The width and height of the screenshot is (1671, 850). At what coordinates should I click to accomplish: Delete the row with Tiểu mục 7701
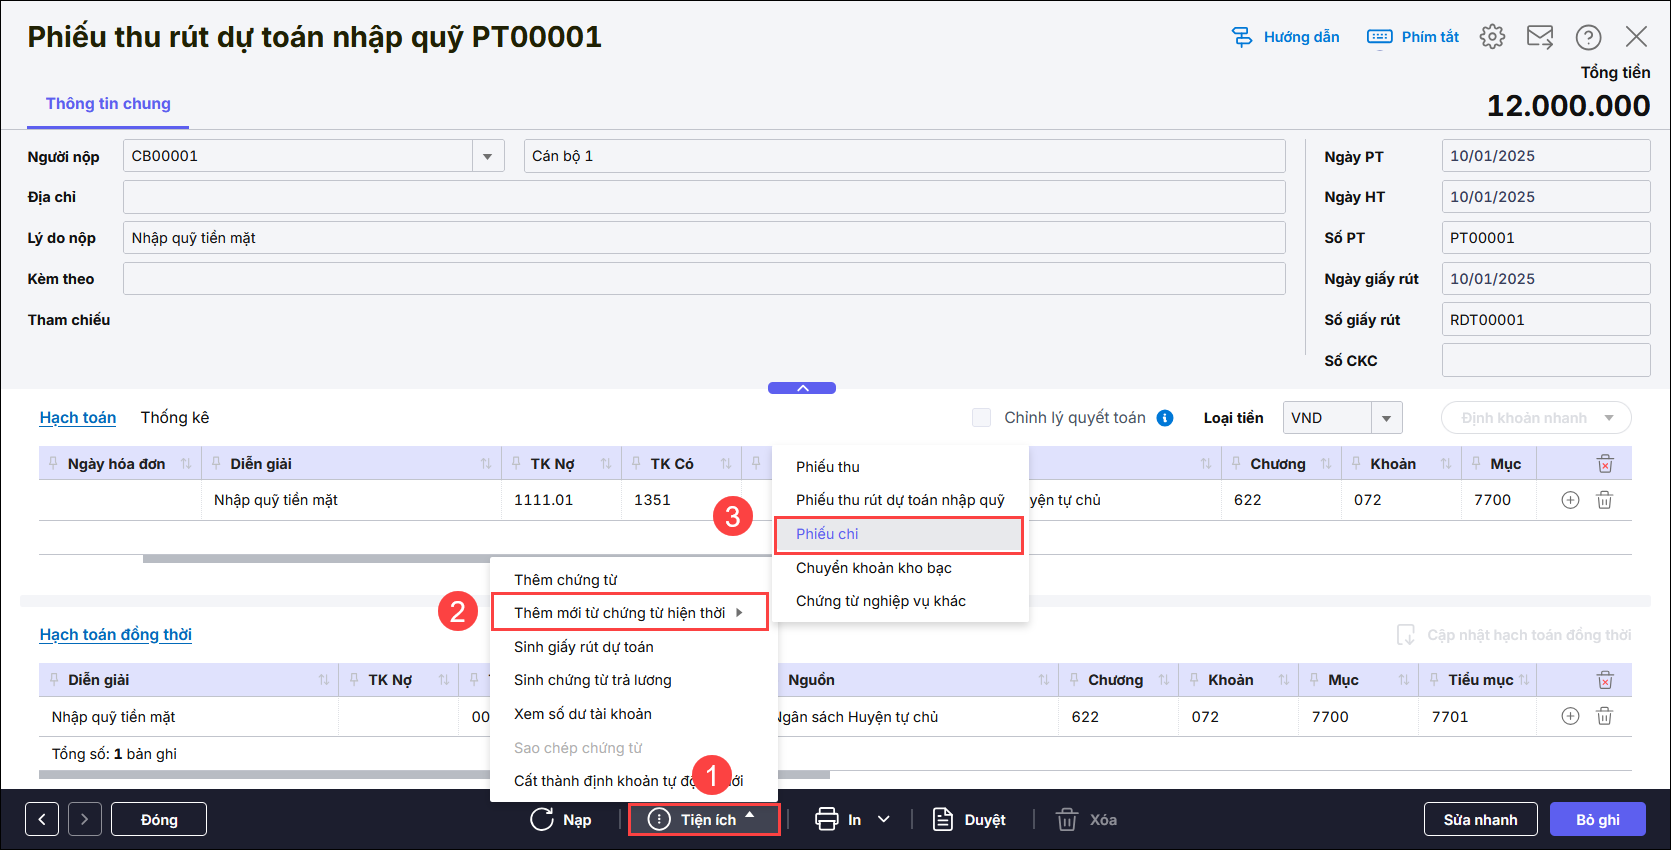[1605, 716]
